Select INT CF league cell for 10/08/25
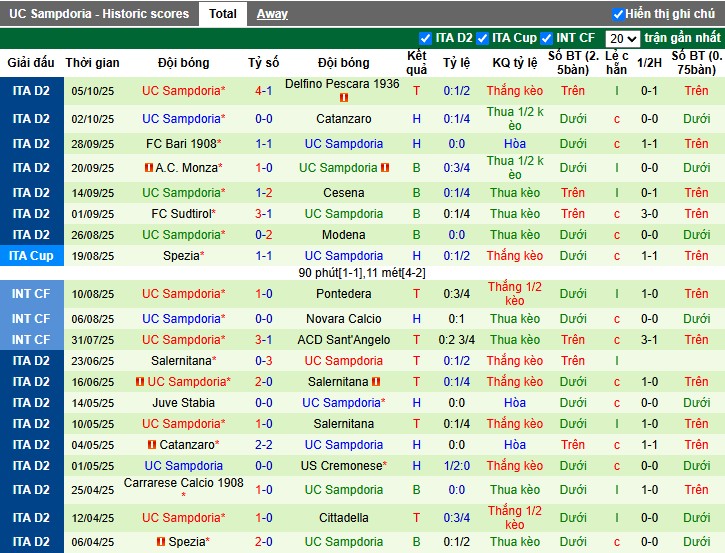The image size is (725, 553). tap(31, 294)
